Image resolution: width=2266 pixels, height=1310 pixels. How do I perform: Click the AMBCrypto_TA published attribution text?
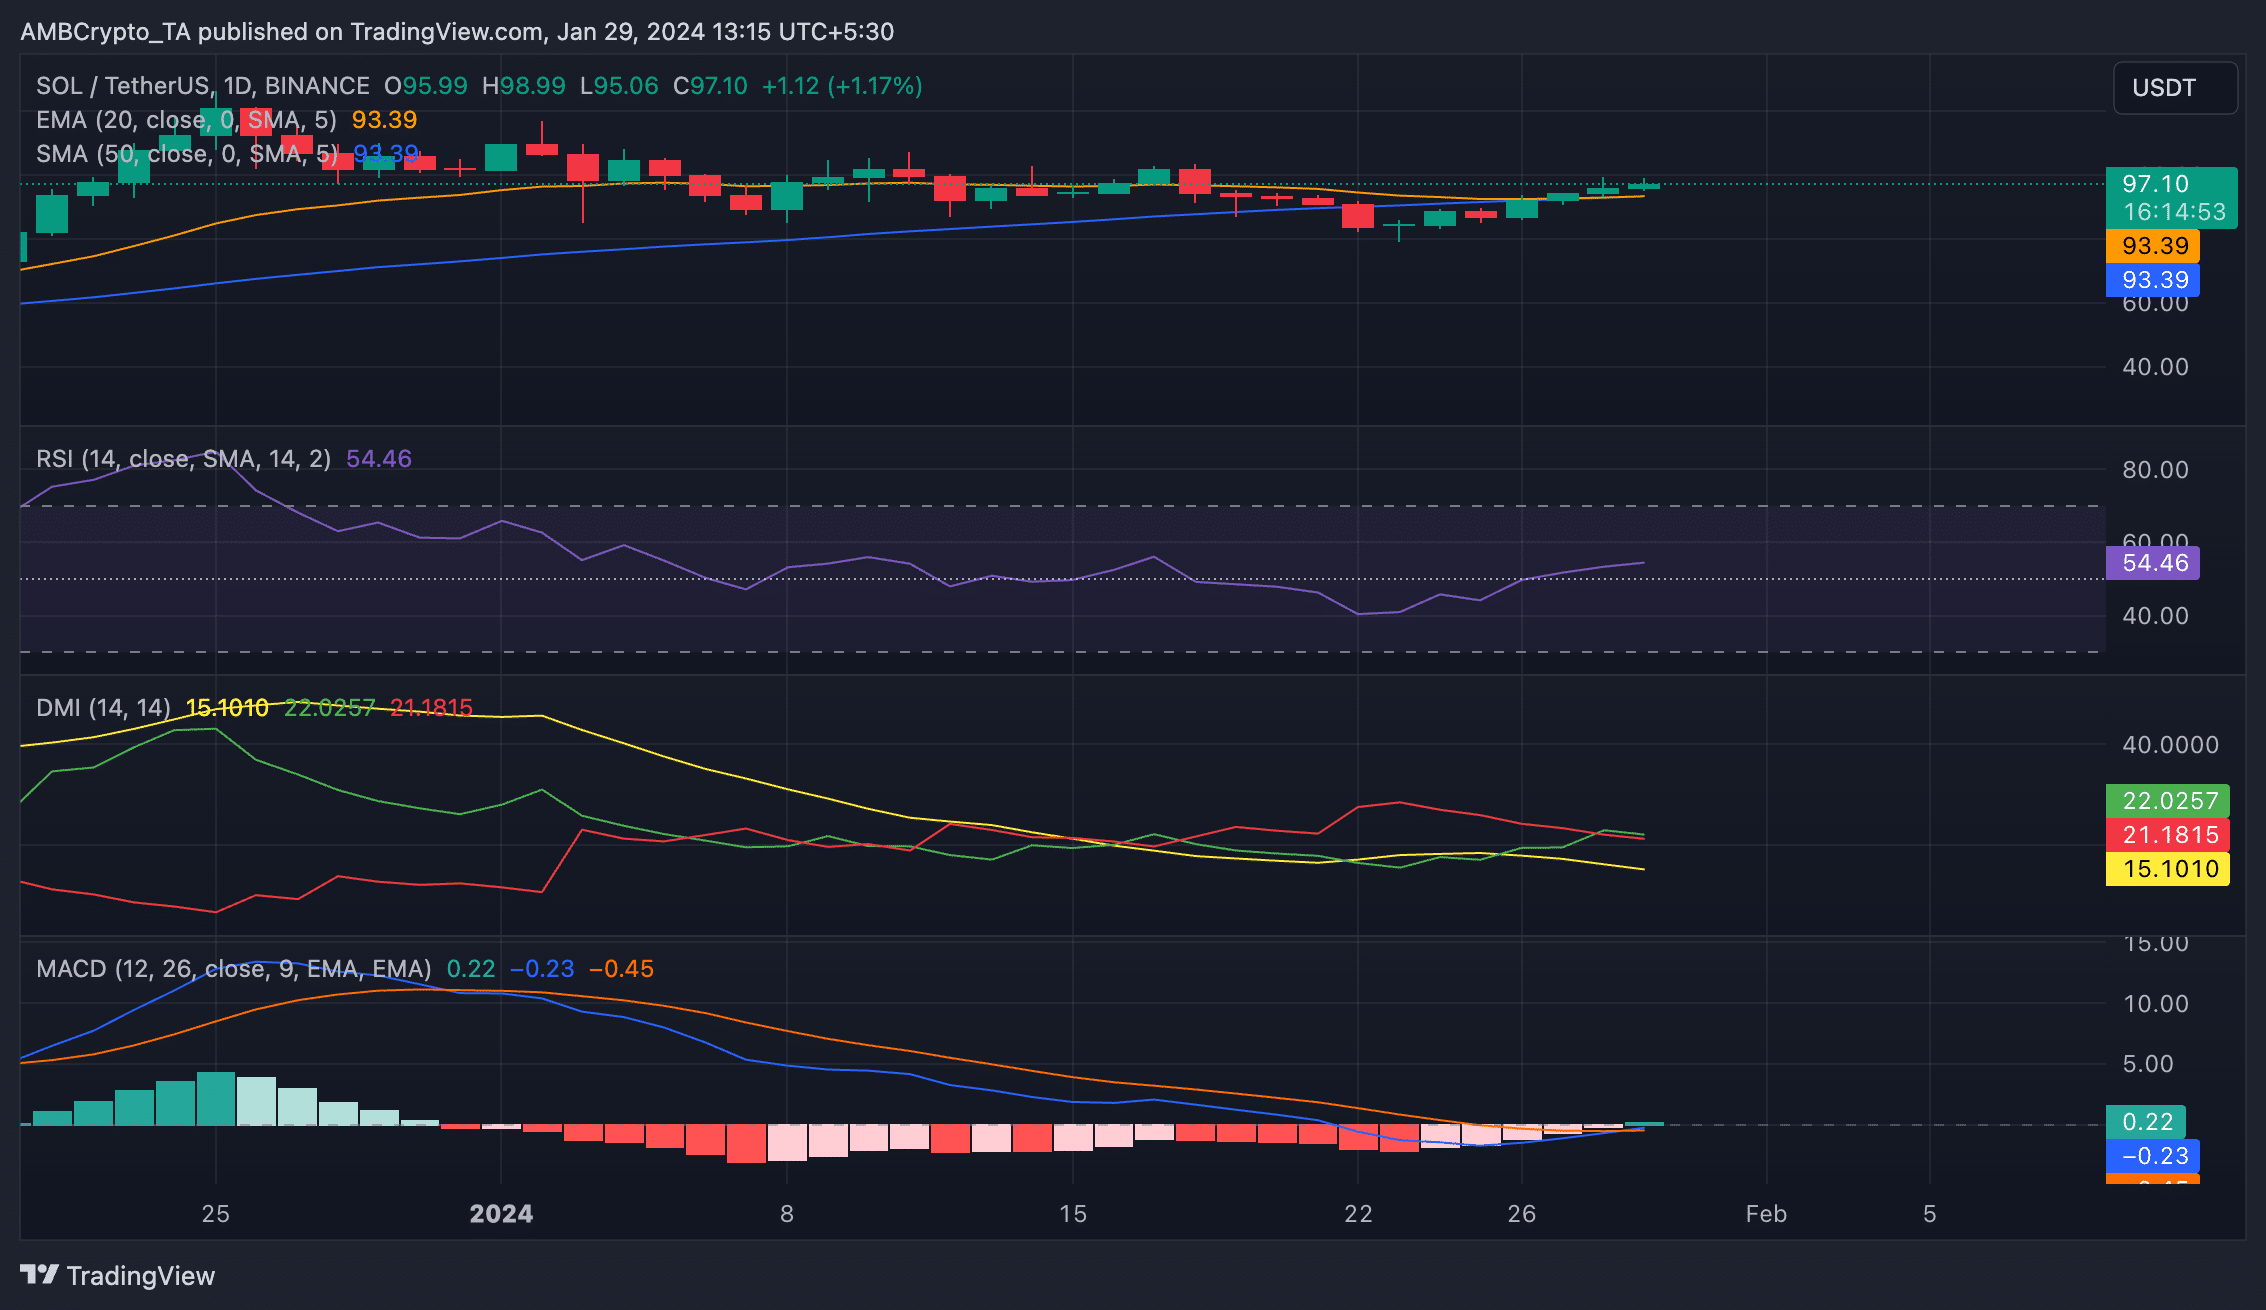[x=457, y=32]
